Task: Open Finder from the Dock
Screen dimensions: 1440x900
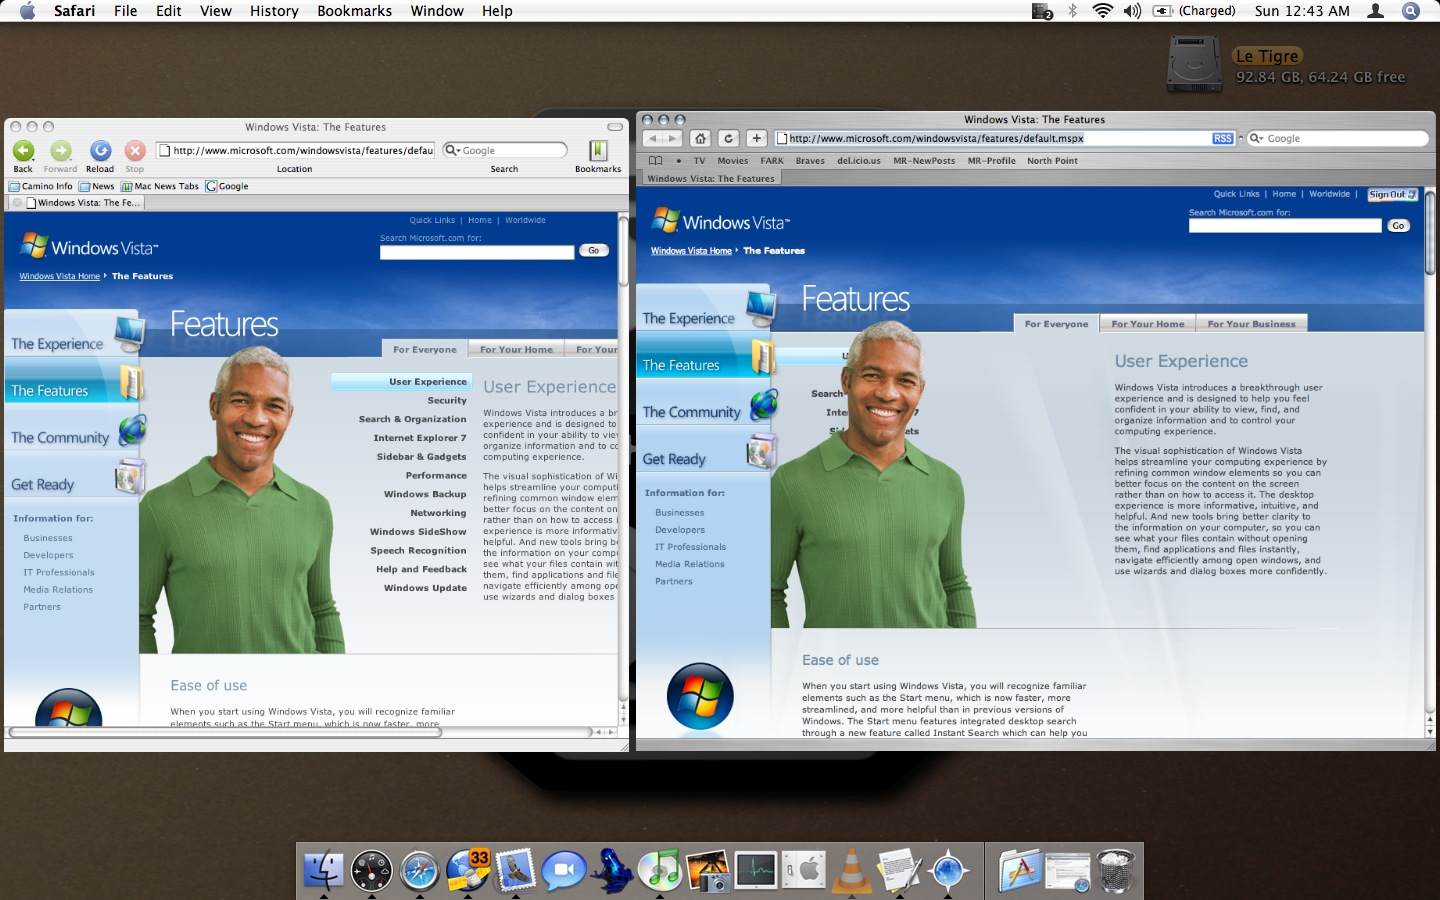Action: (323, 871)
